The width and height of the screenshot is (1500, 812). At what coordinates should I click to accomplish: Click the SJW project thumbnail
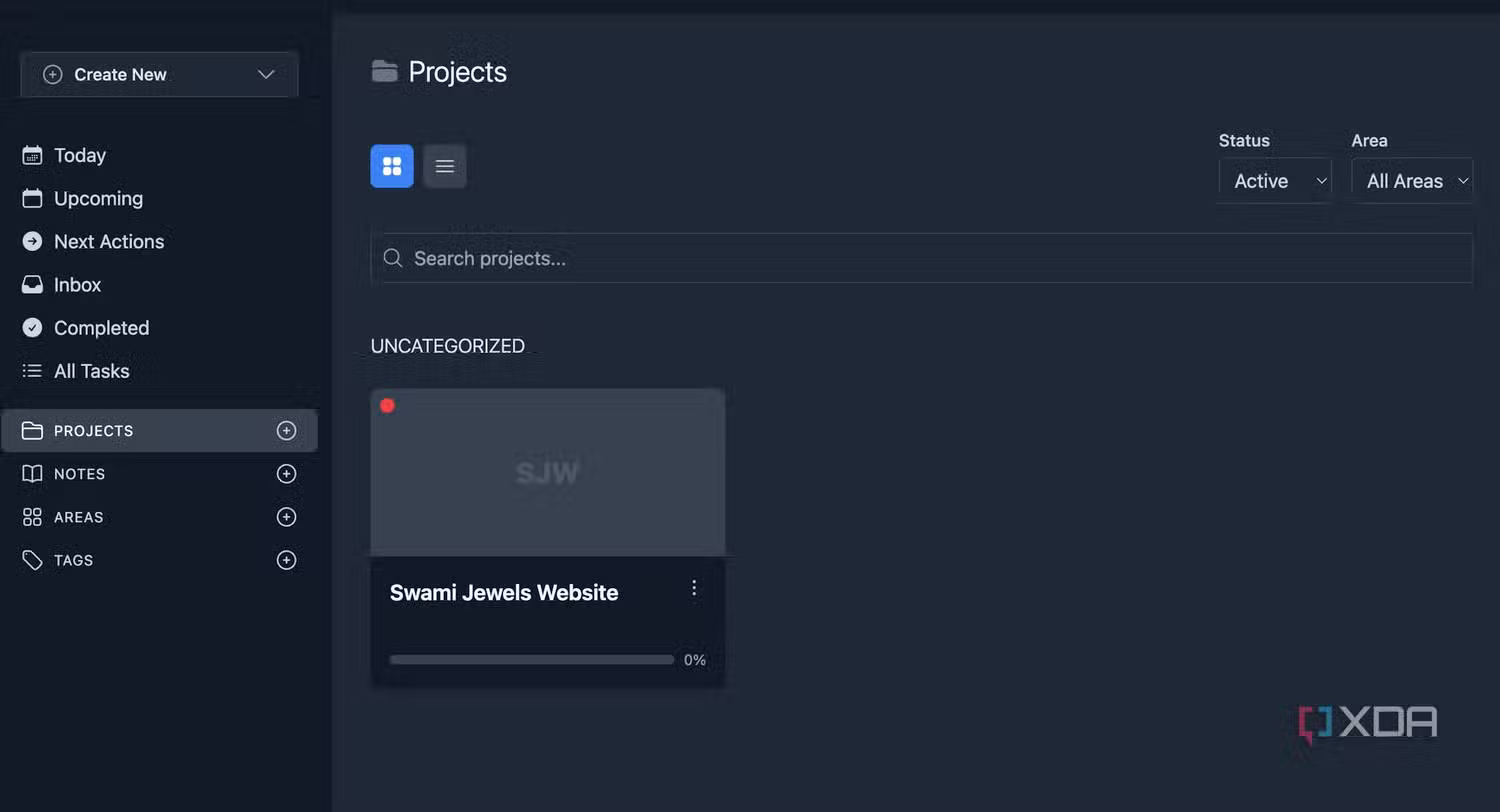(x=547, y=472)
